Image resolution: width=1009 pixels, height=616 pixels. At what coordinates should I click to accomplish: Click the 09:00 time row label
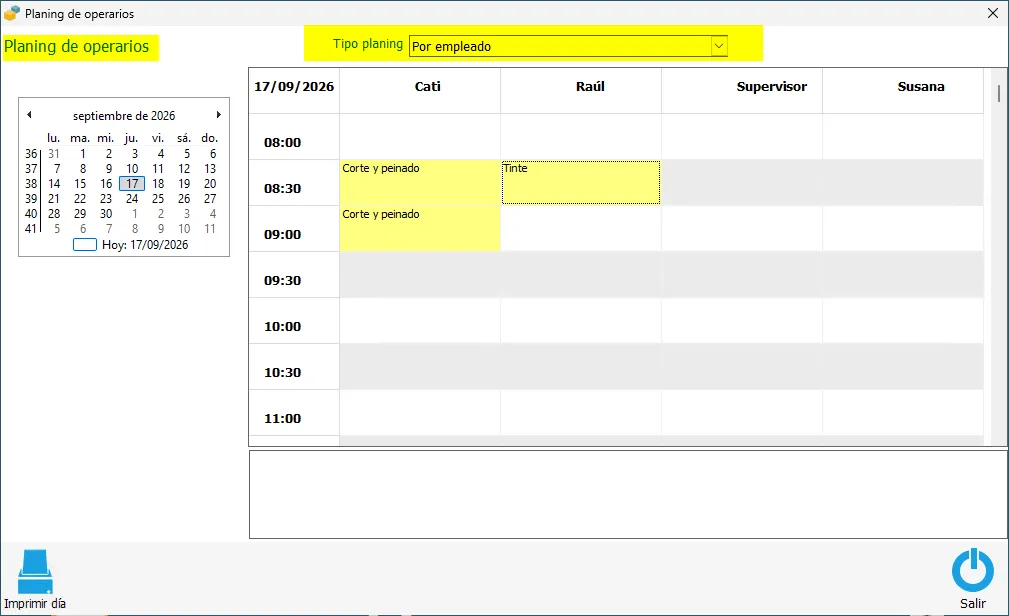tap(282, 234)
